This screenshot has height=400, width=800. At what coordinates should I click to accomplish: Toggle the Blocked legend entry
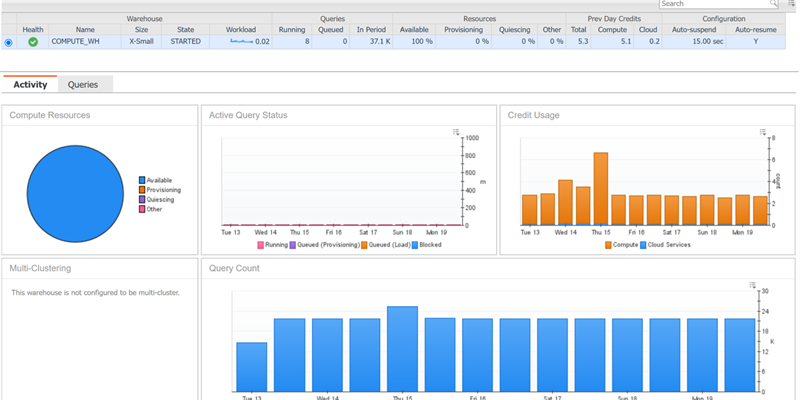427,245
